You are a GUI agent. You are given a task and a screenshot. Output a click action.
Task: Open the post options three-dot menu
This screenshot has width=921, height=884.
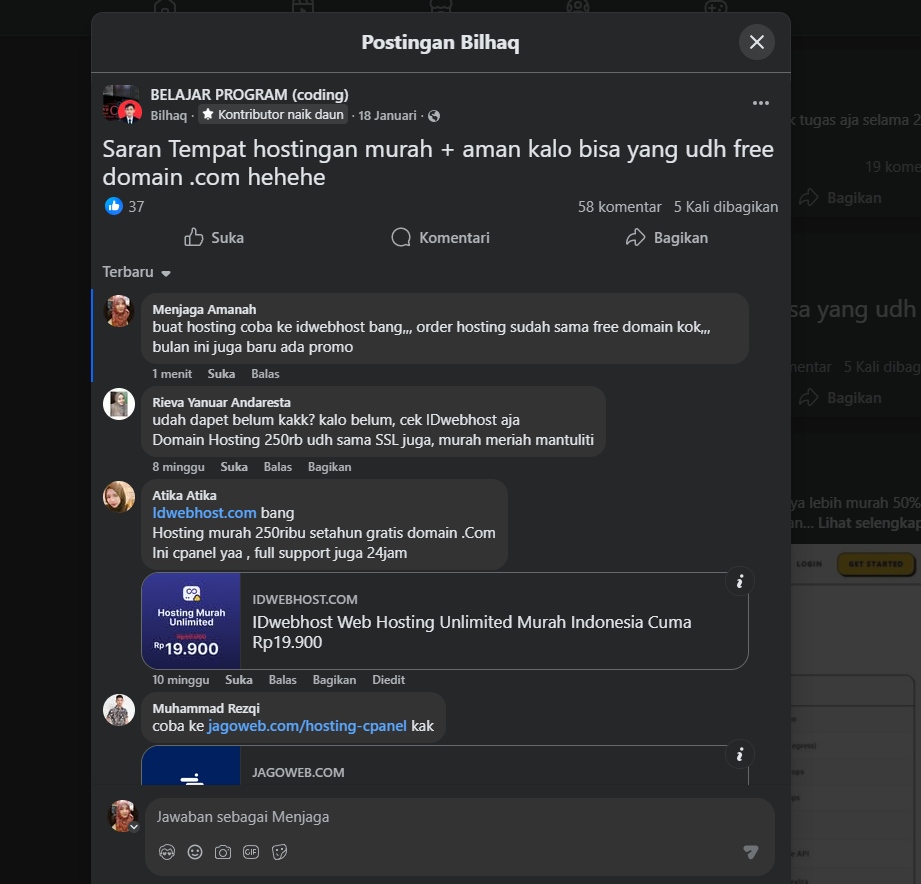(761, 103)
